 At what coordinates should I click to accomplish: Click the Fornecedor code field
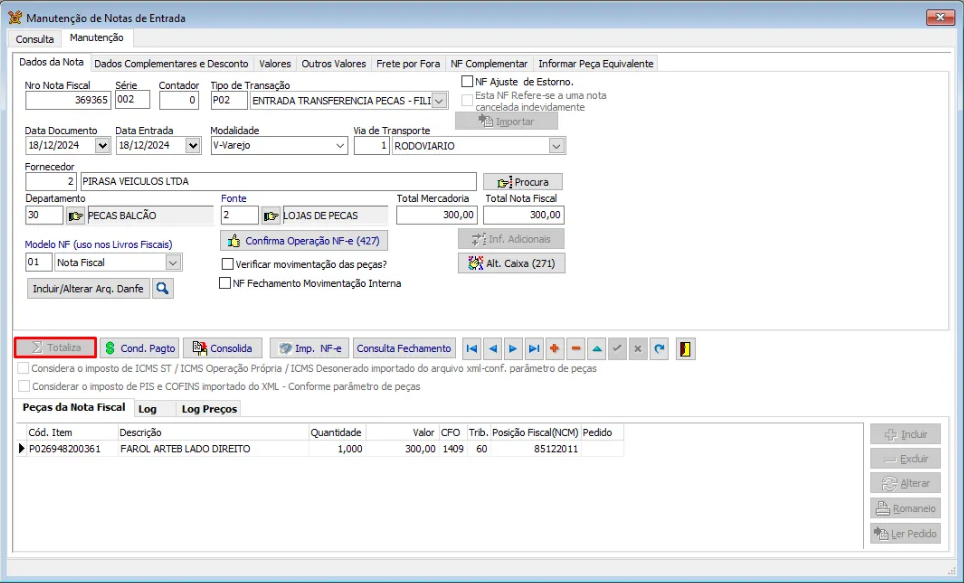51,181
